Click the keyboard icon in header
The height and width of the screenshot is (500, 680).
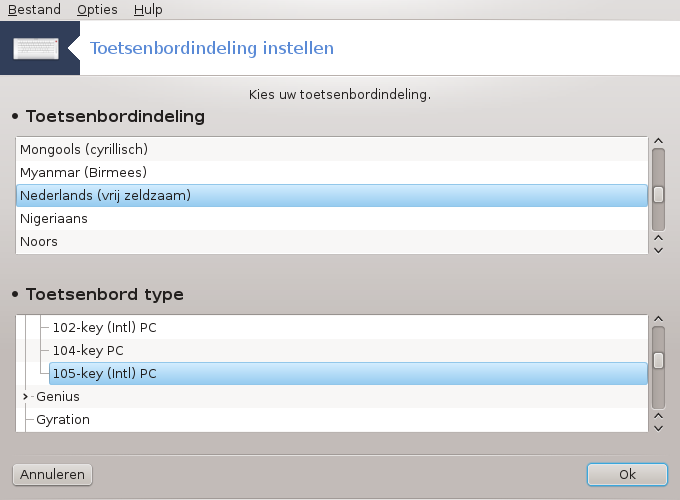point(36,48)
